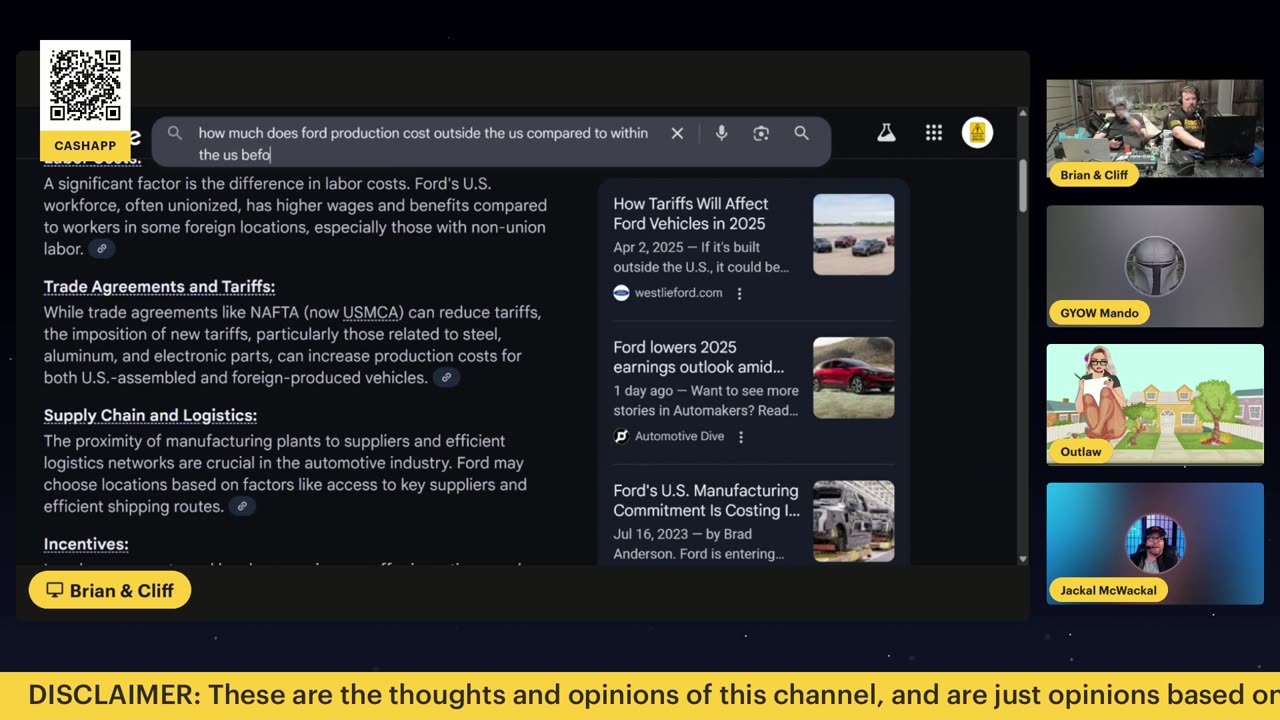Click the Automotive Dive source name
The image size is (1280, 720).
[x=679, y=436]
